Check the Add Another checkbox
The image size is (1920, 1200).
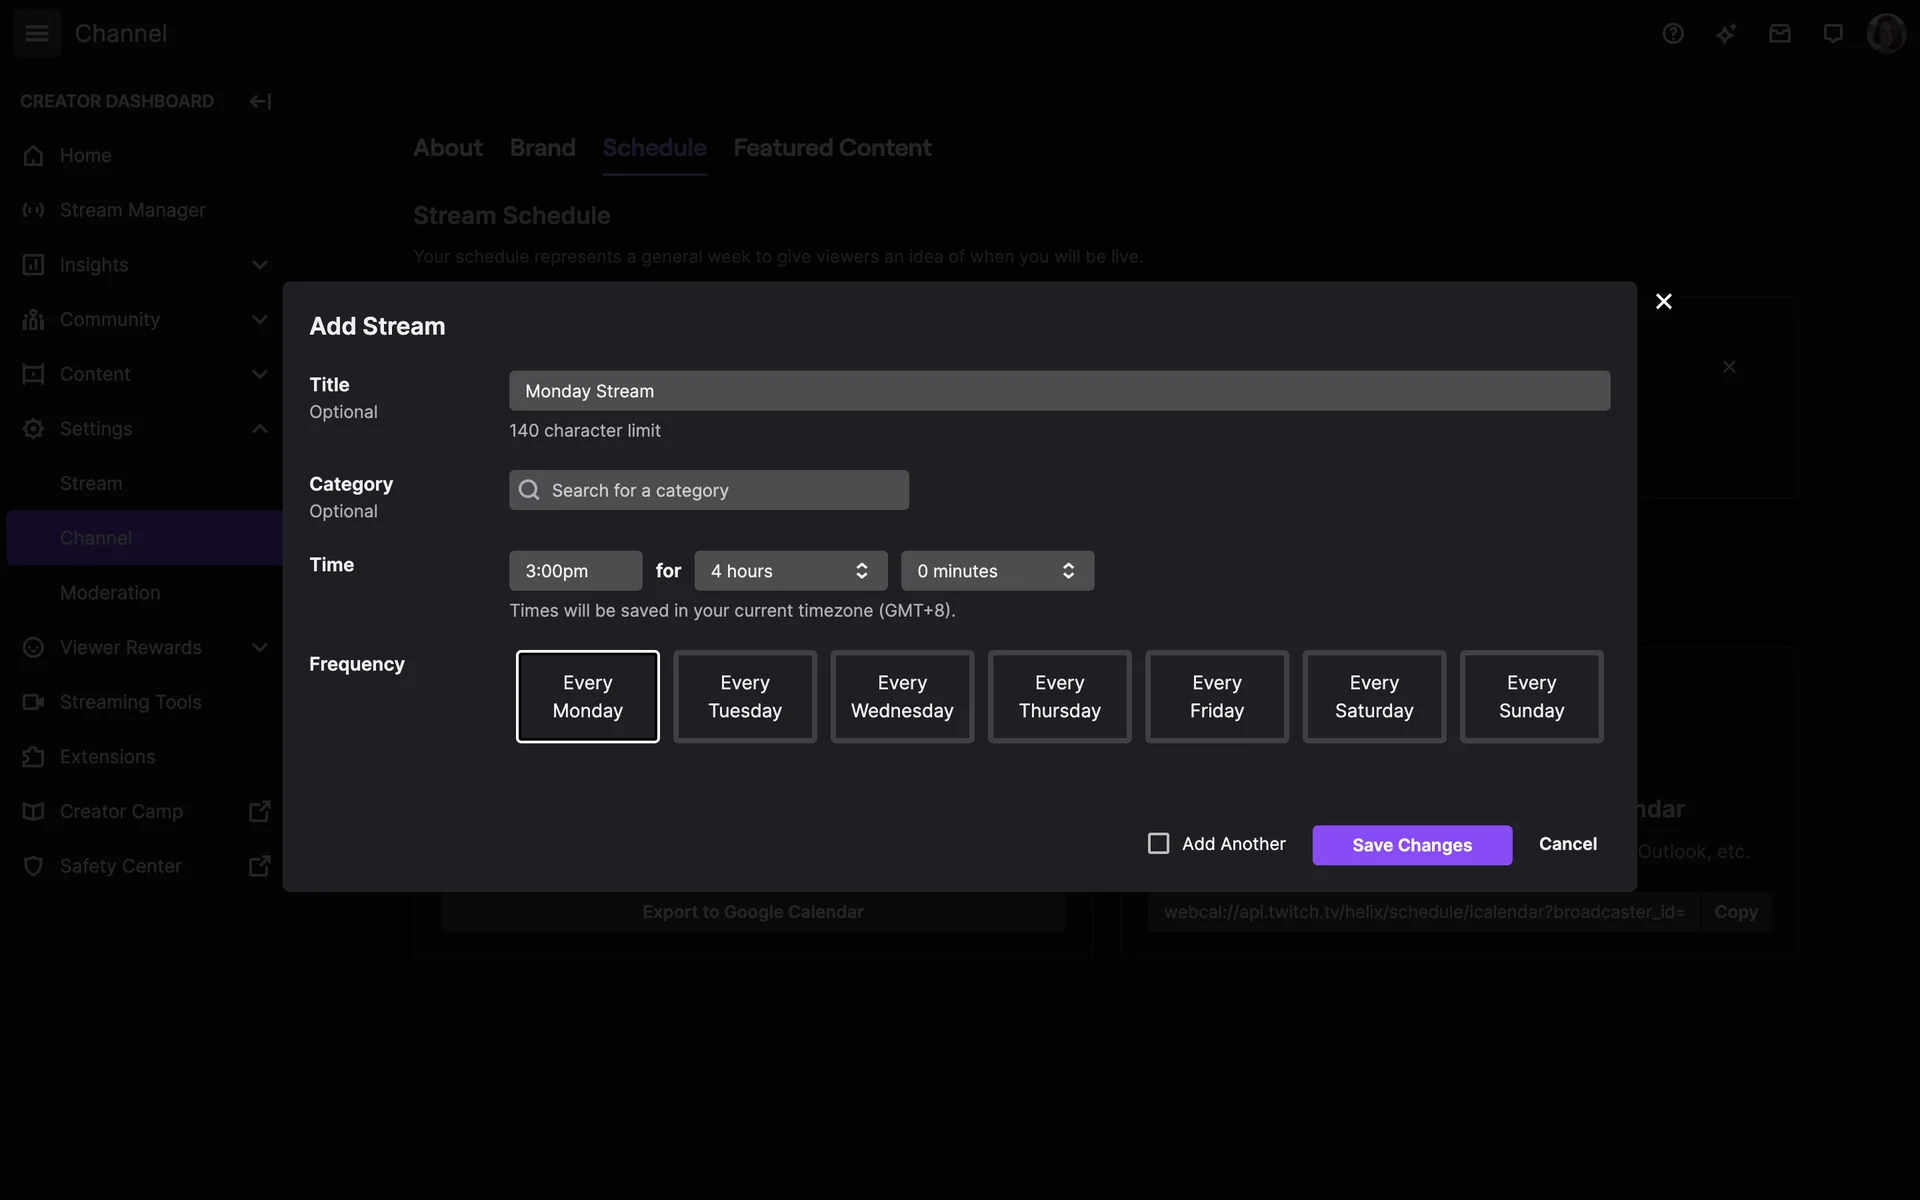[1158, 844]
